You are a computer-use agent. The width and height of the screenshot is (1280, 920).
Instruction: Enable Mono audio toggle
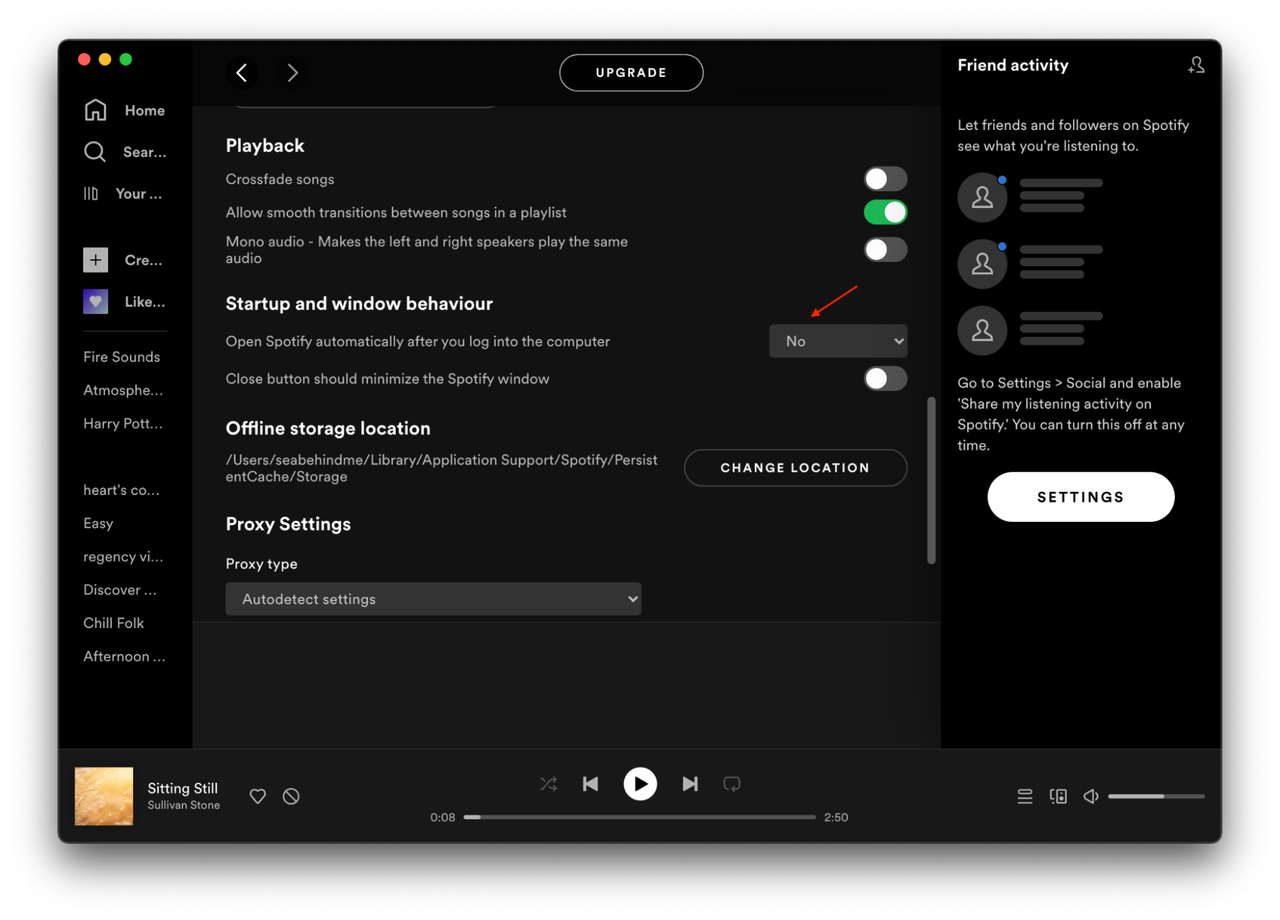(x=886, y=250)
